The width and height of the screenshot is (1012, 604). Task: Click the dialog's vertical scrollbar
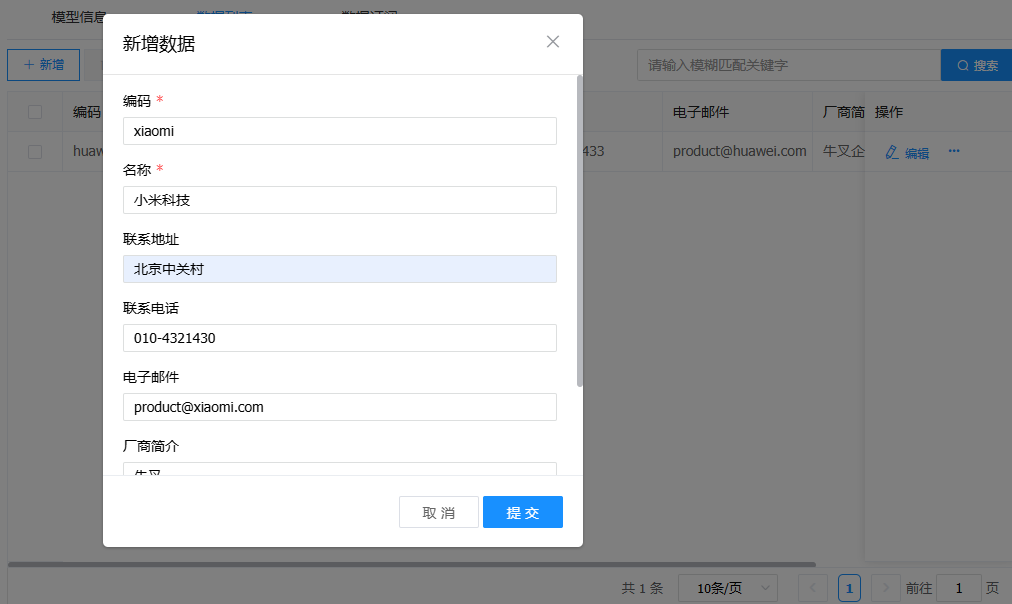point(580,230)
